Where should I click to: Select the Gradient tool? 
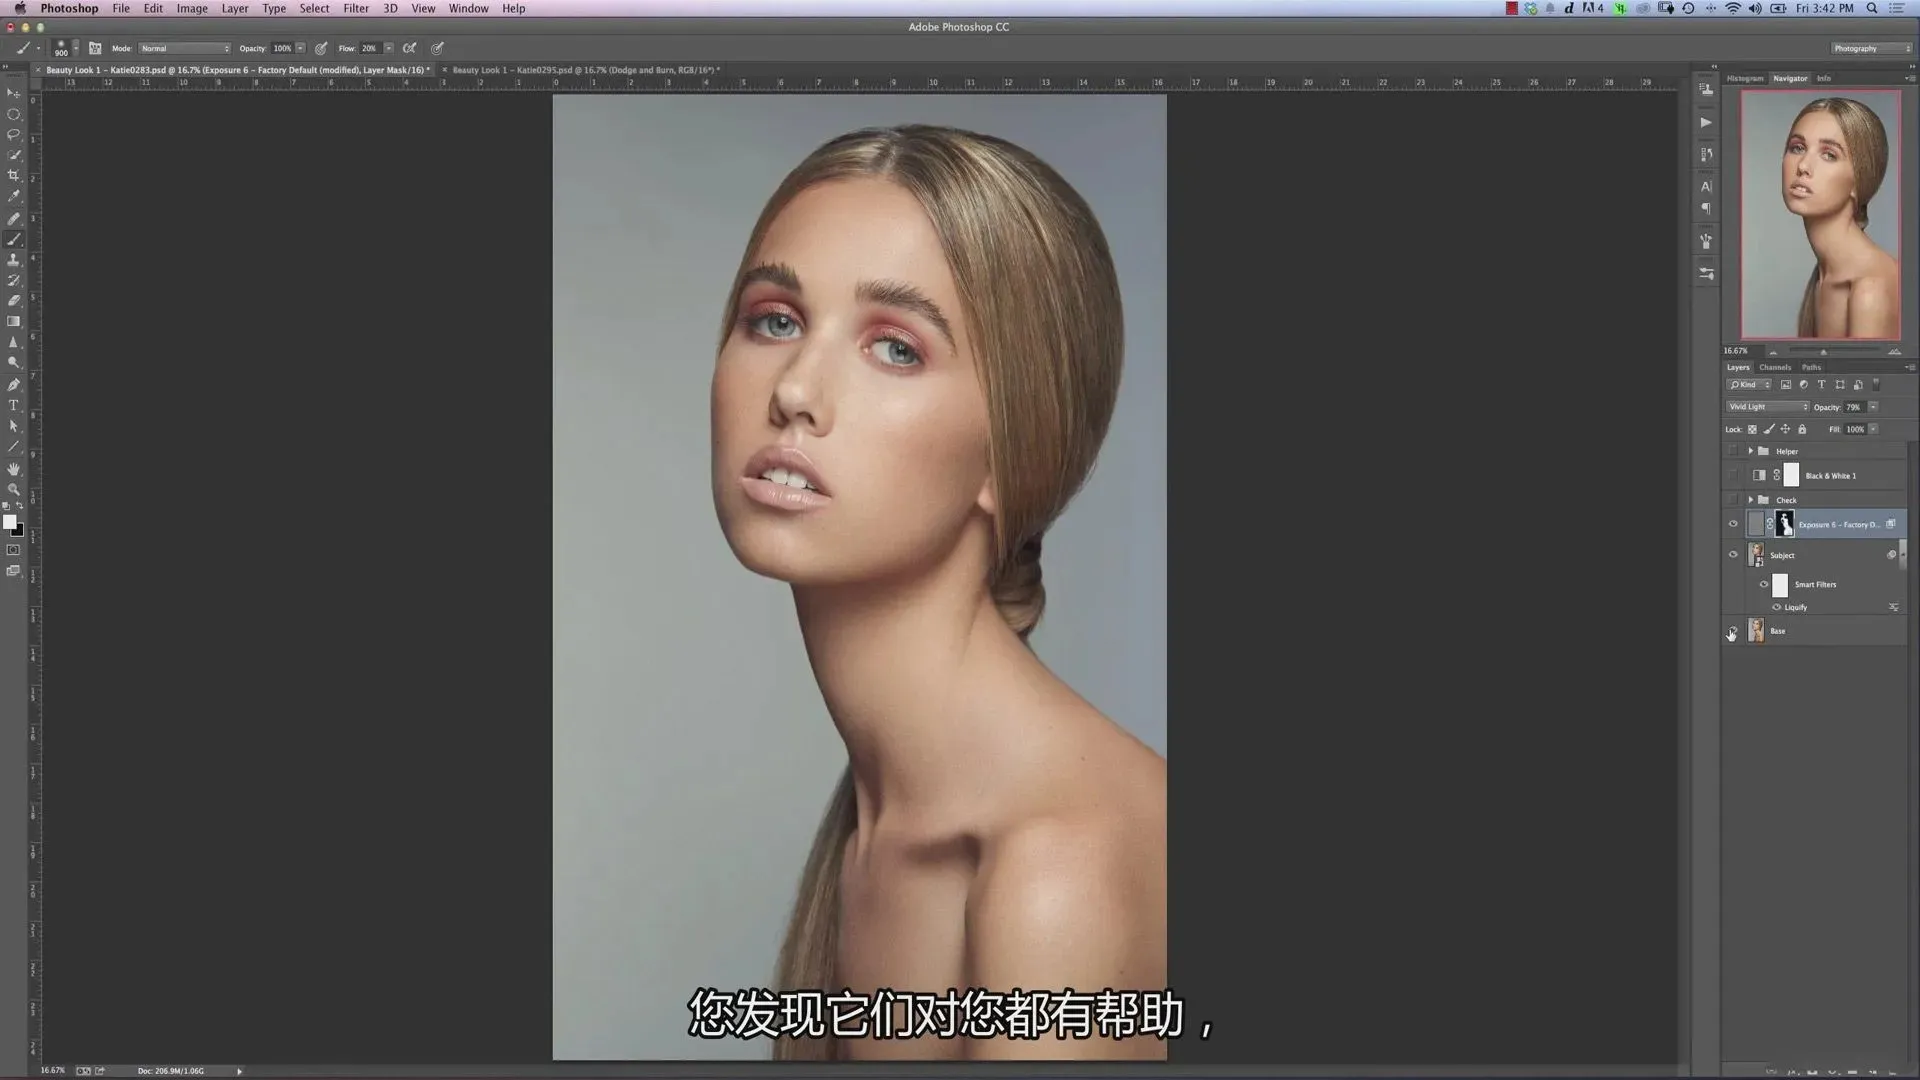(x=14, y=322)
